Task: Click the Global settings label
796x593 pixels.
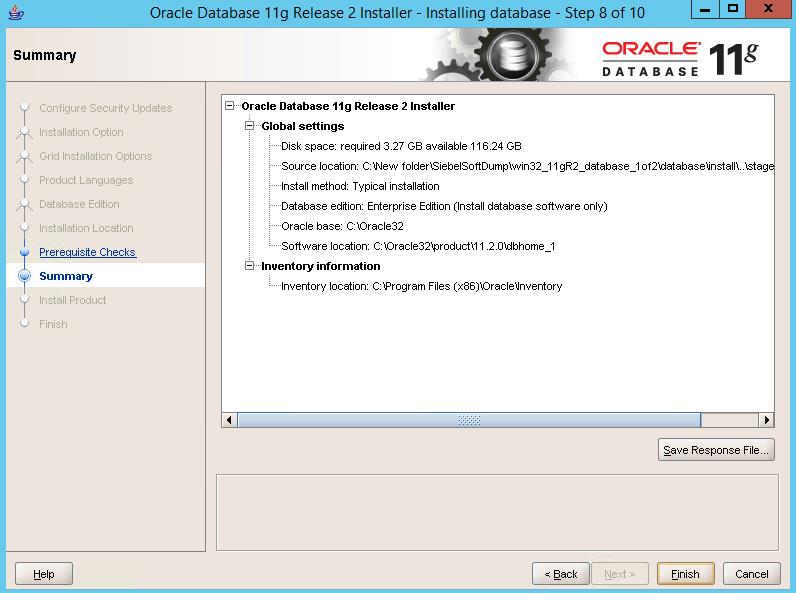Action: tap(303, 126)
